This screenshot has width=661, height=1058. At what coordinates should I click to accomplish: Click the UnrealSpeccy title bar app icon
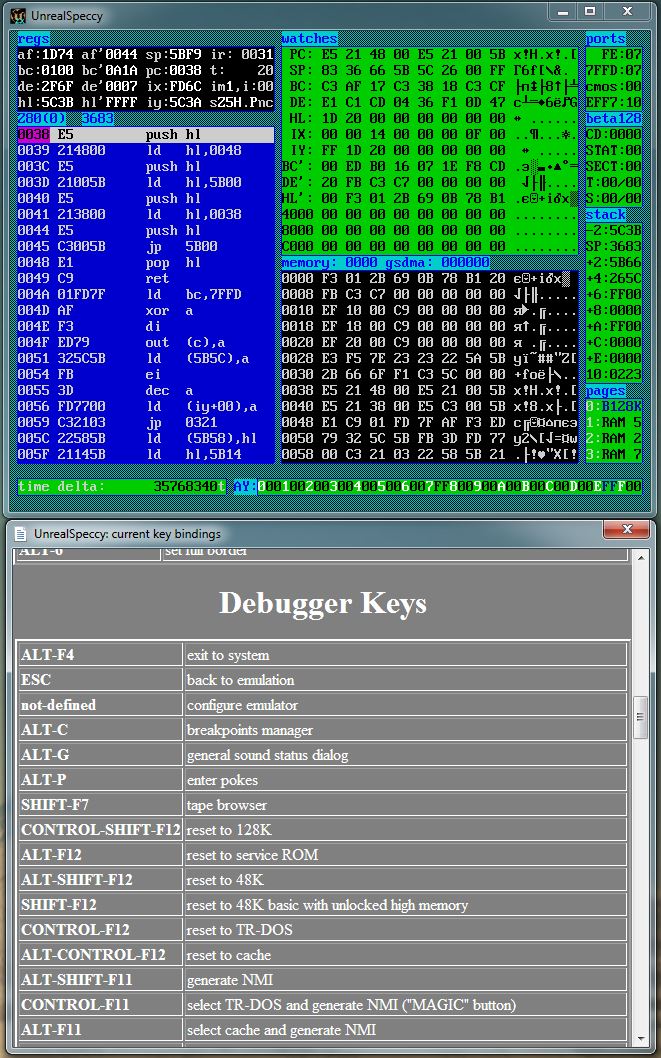click(18, 15)
